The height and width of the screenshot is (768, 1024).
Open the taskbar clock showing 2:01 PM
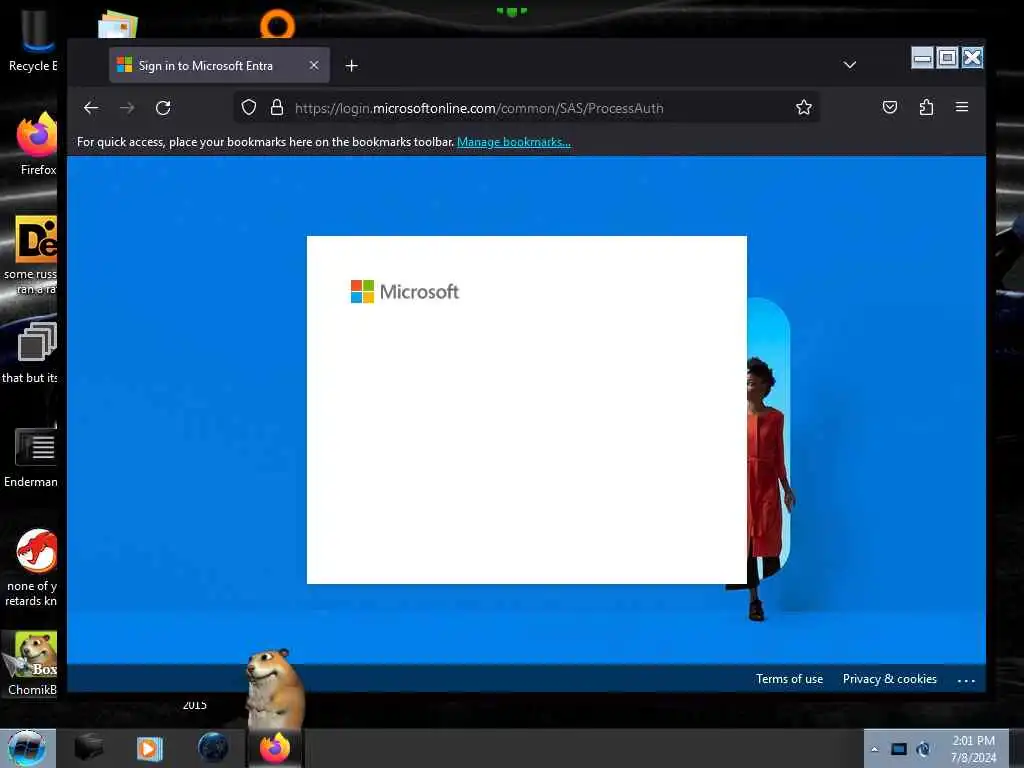[973, 748]
